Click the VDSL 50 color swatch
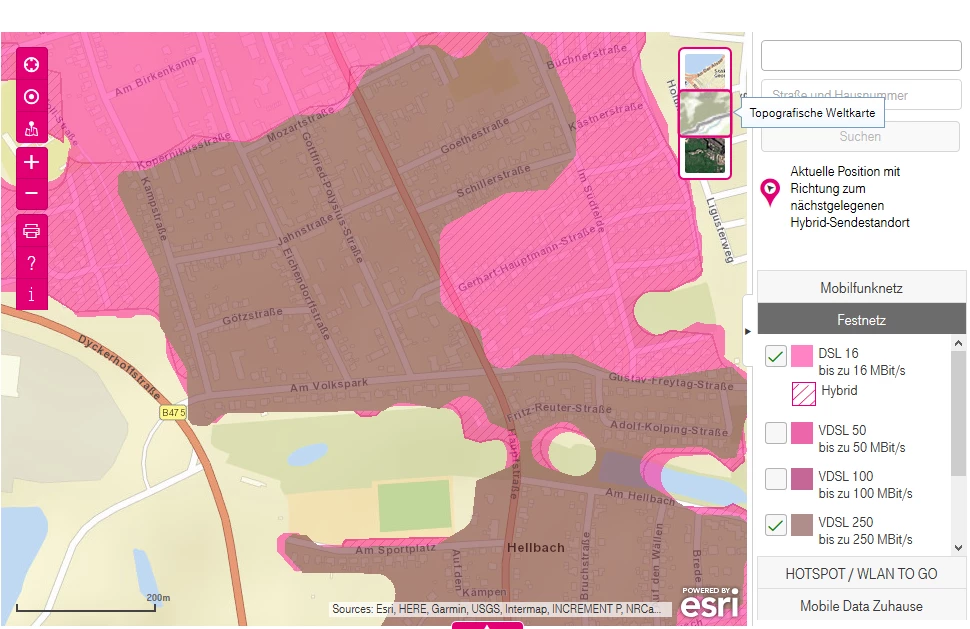The height and width of the screenshot is (629, 970). pos(802,433)
